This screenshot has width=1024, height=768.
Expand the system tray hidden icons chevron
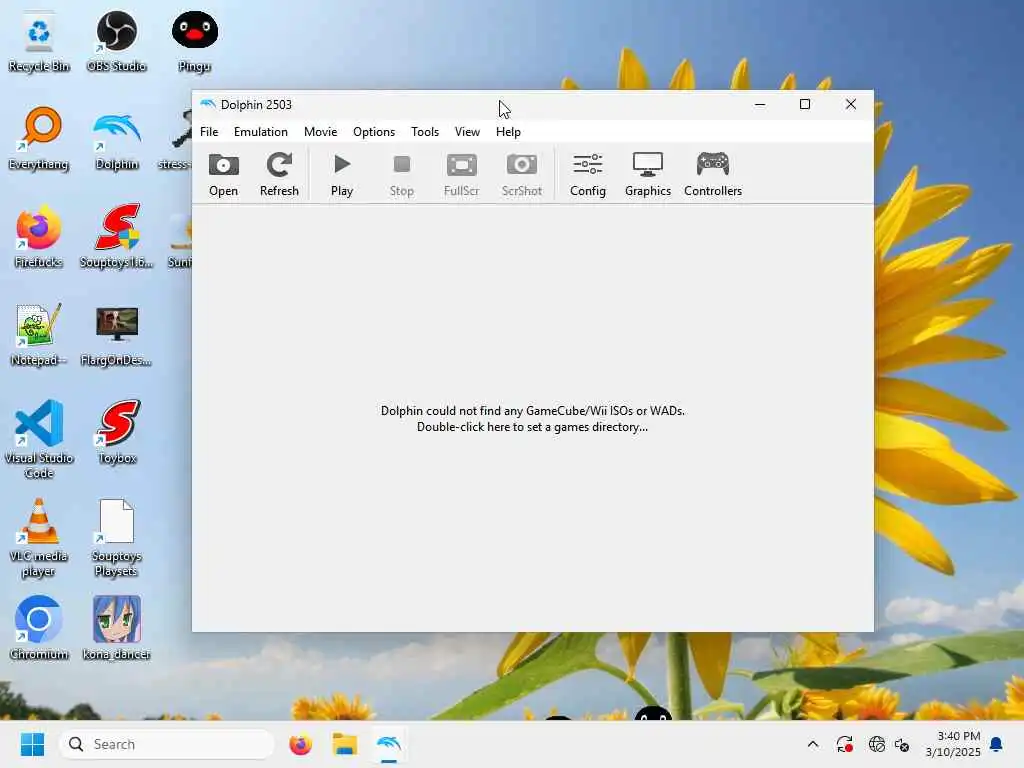click(813, 744)
